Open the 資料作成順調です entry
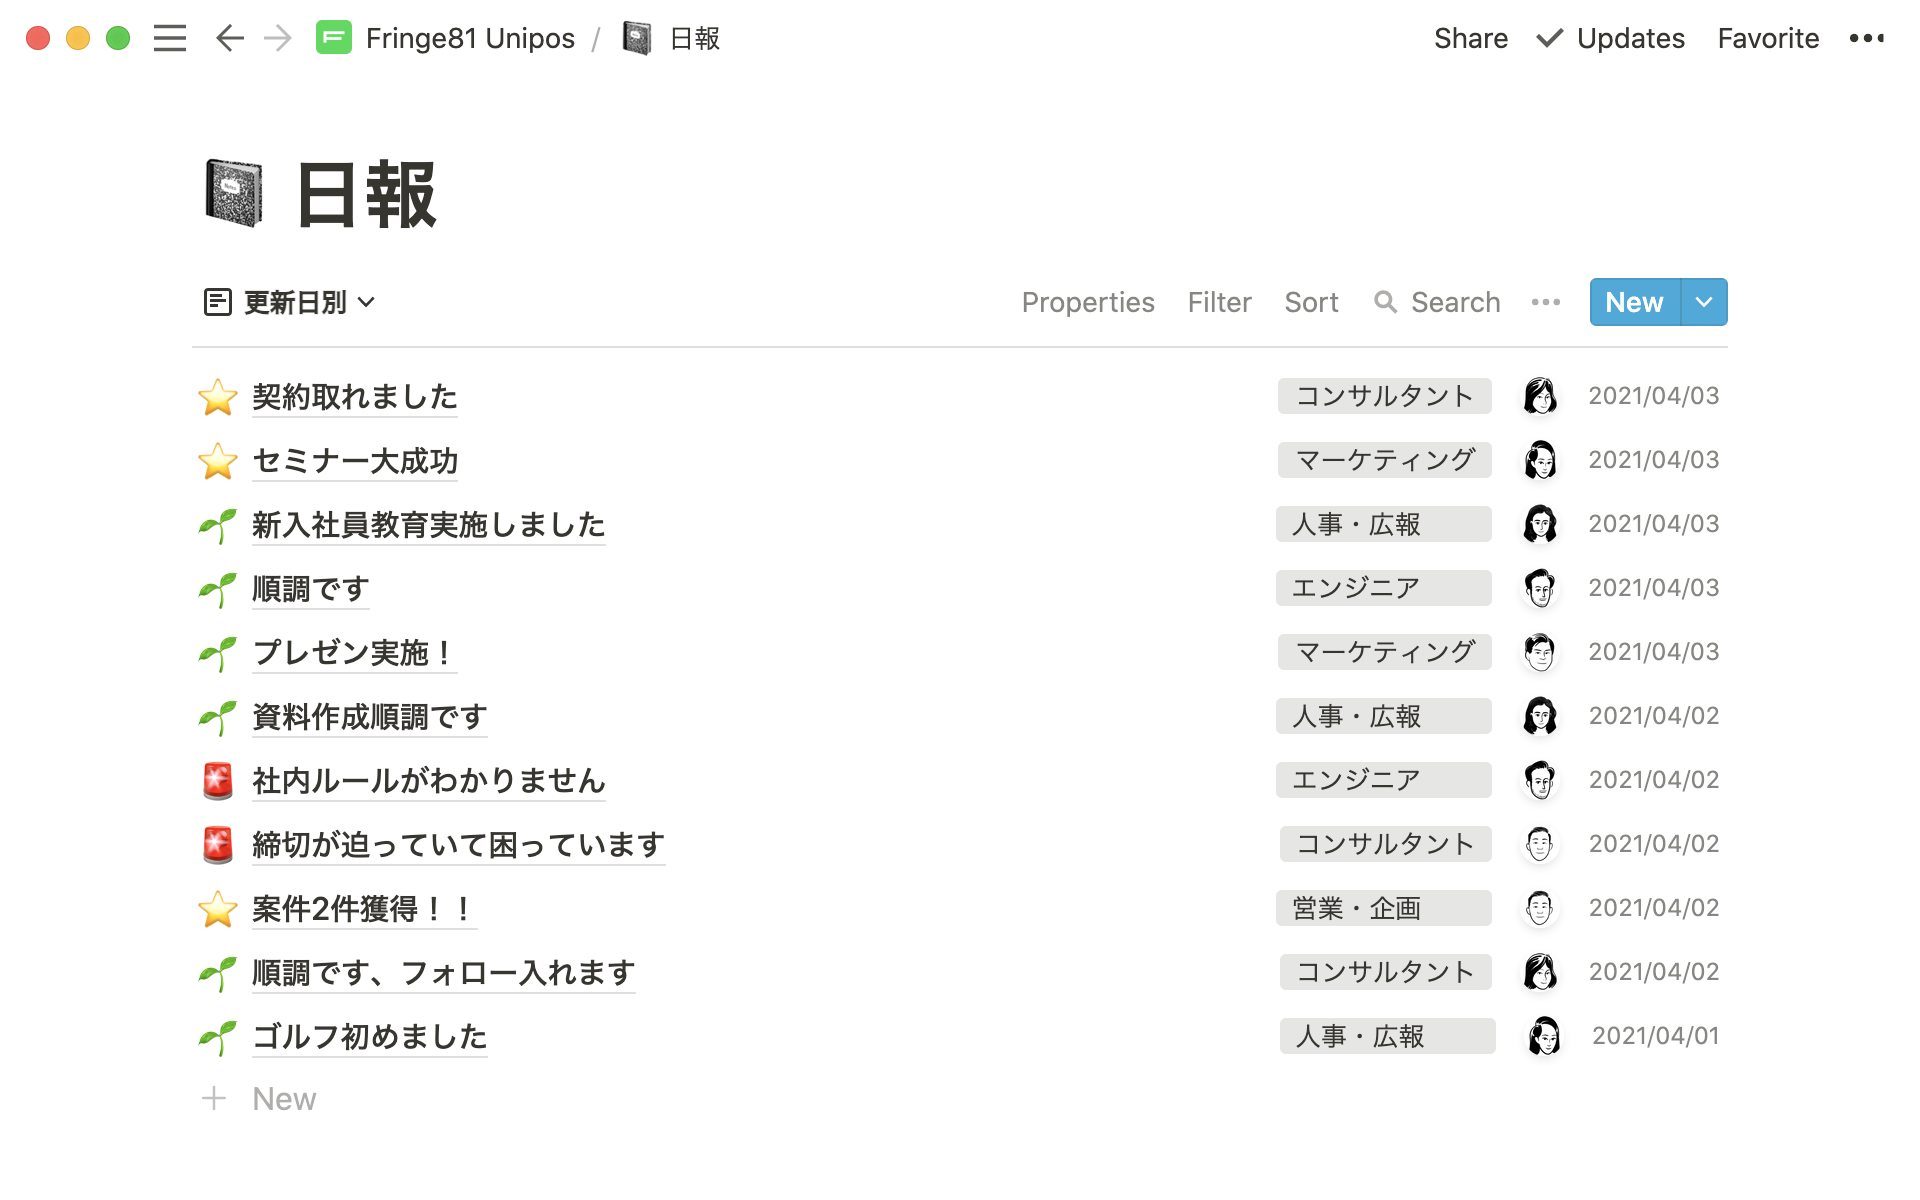 coord(370,717)
